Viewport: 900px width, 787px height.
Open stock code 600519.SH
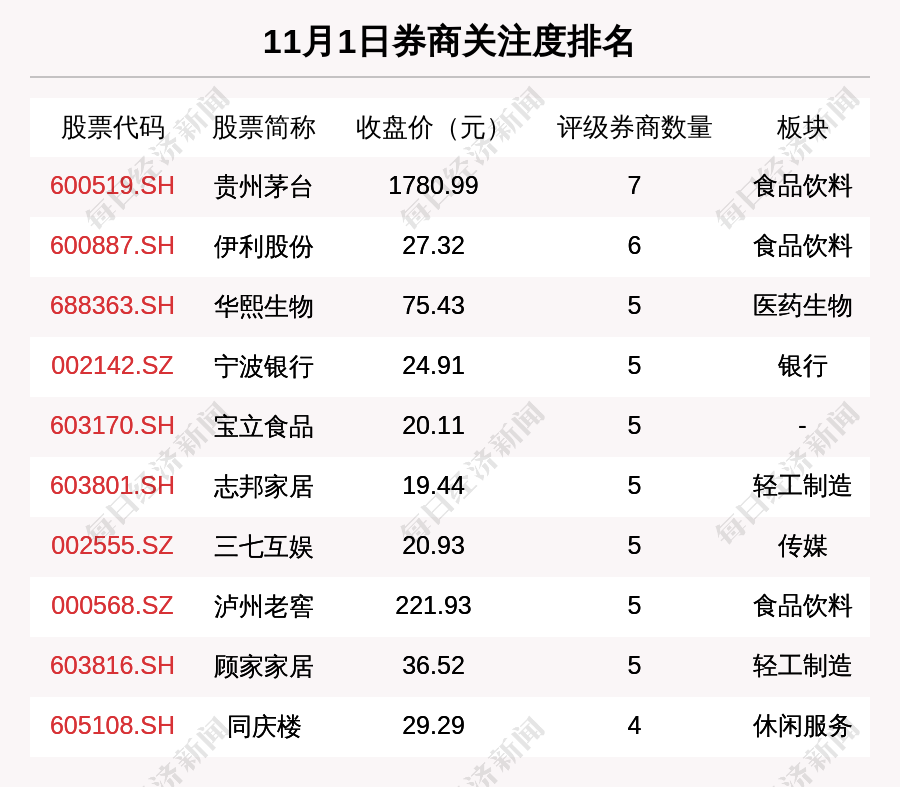[112, 186]
